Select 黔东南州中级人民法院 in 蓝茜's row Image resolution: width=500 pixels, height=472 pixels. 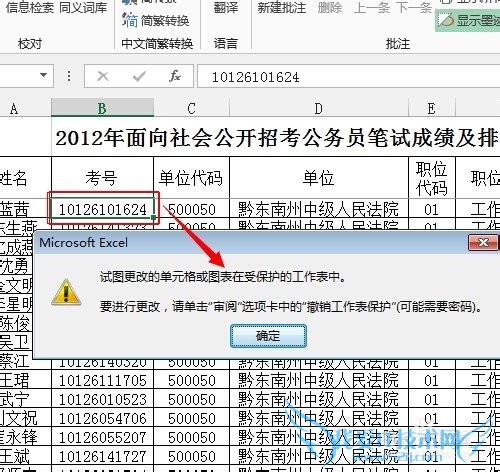[319, 209]
